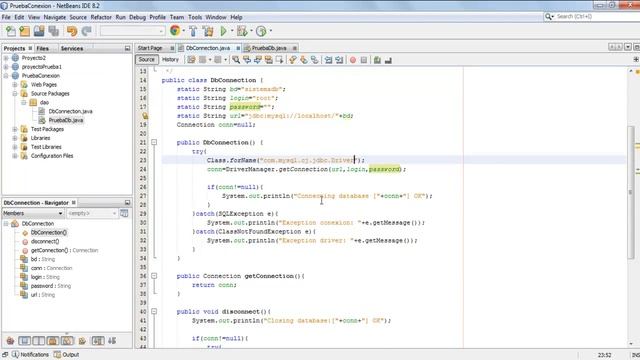Image resolution: width=640 pixels, height=360 pixels.
Task: Expand the Test Packages node
Action: coord(15,129)
